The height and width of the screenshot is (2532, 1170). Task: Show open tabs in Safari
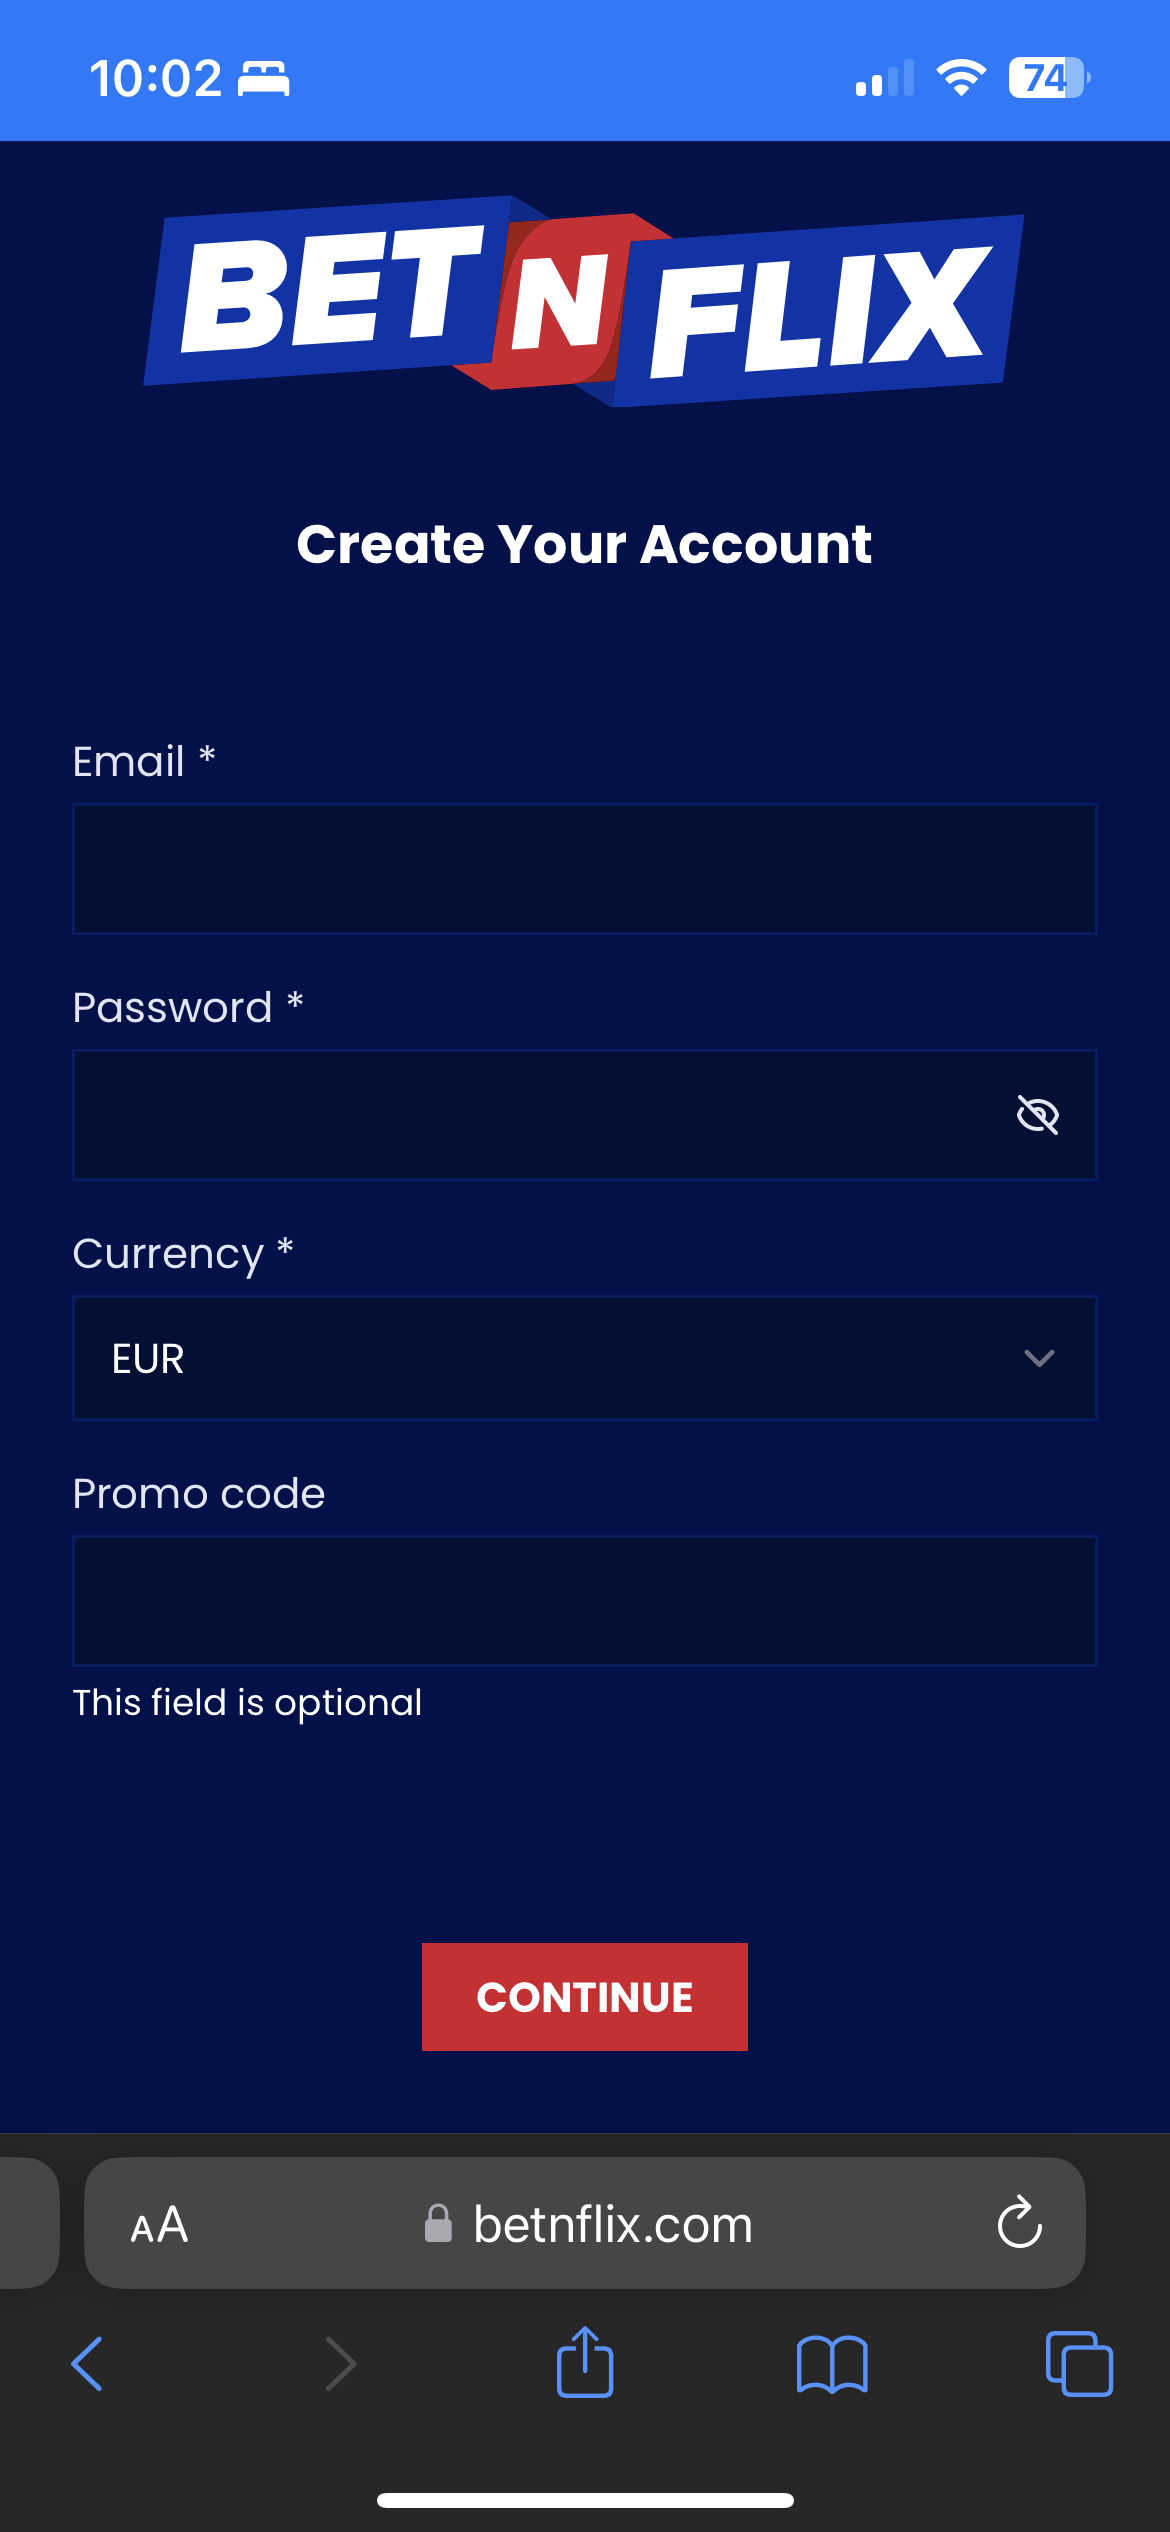[x=1079, y=2364]
